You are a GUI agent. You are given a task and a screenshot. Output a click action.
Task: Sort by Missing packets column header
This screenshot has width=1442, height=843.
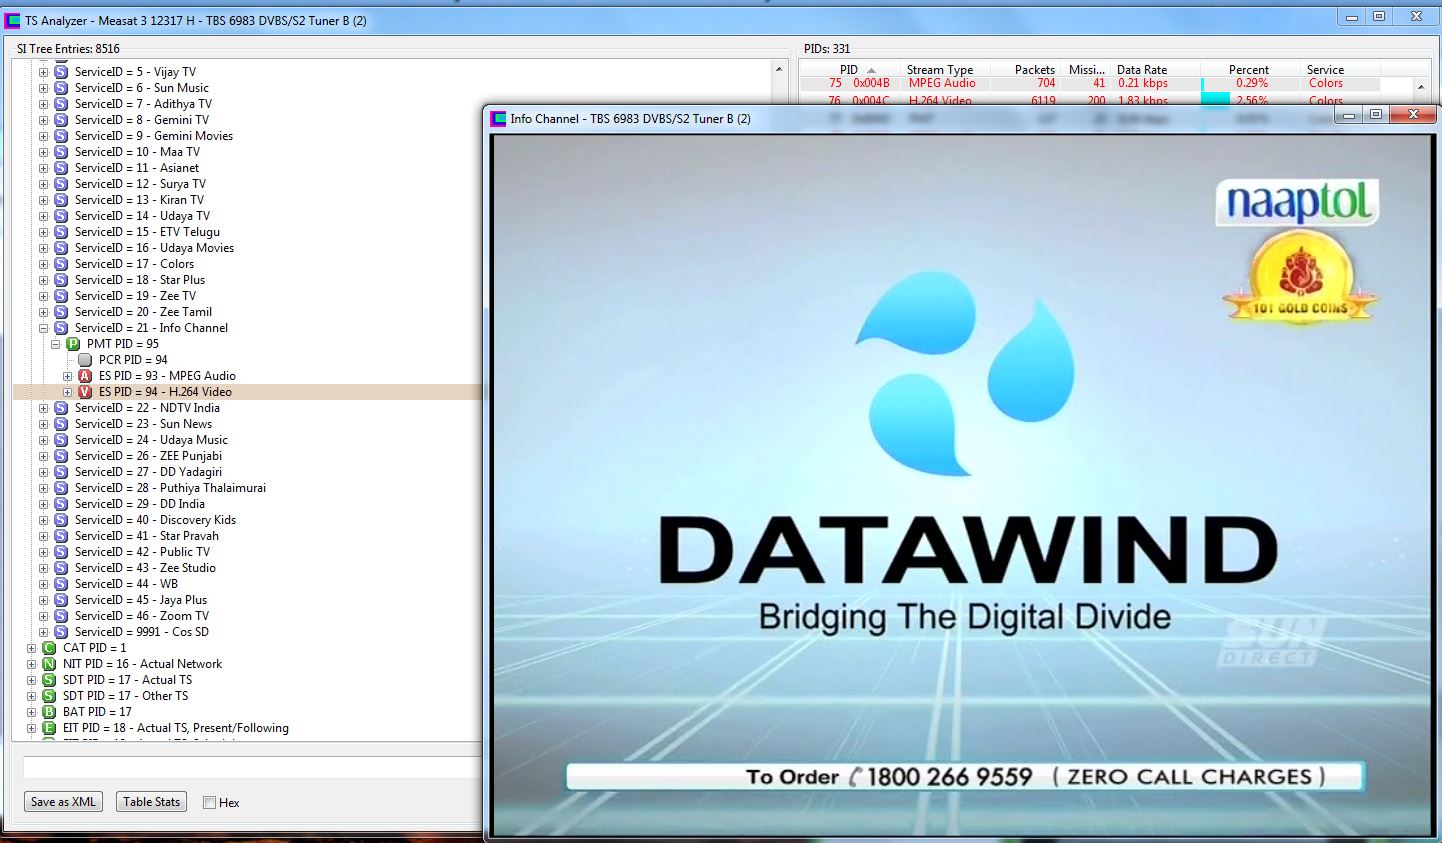pos(1086,70)
